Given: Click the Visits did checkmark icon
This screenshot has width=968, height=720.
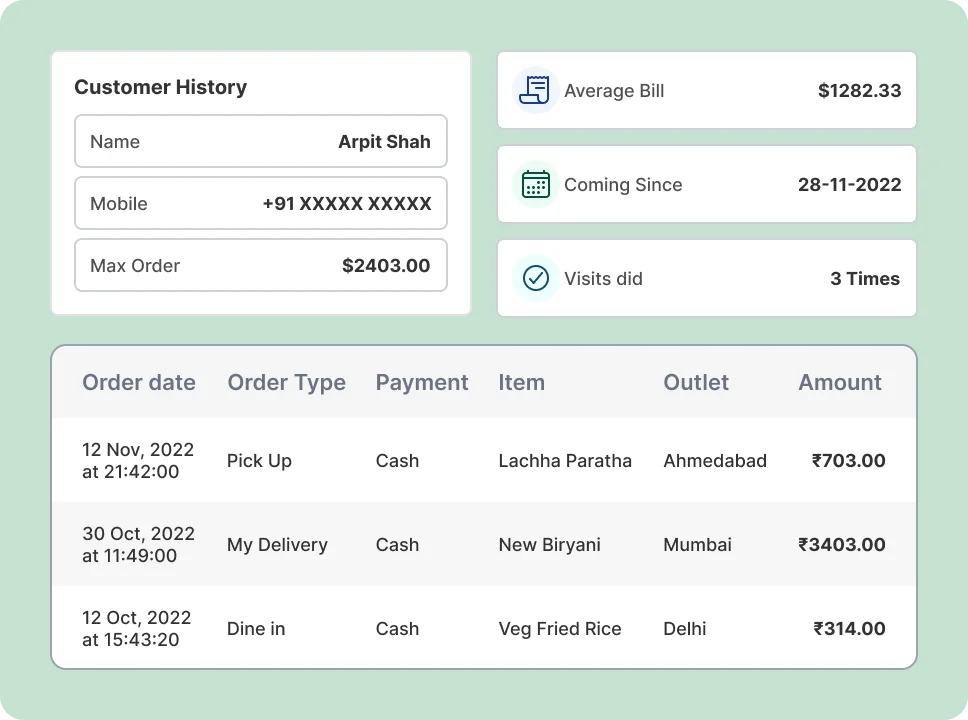Looking at the screenshot, I should pyautogui.click(x=535, y=278).
